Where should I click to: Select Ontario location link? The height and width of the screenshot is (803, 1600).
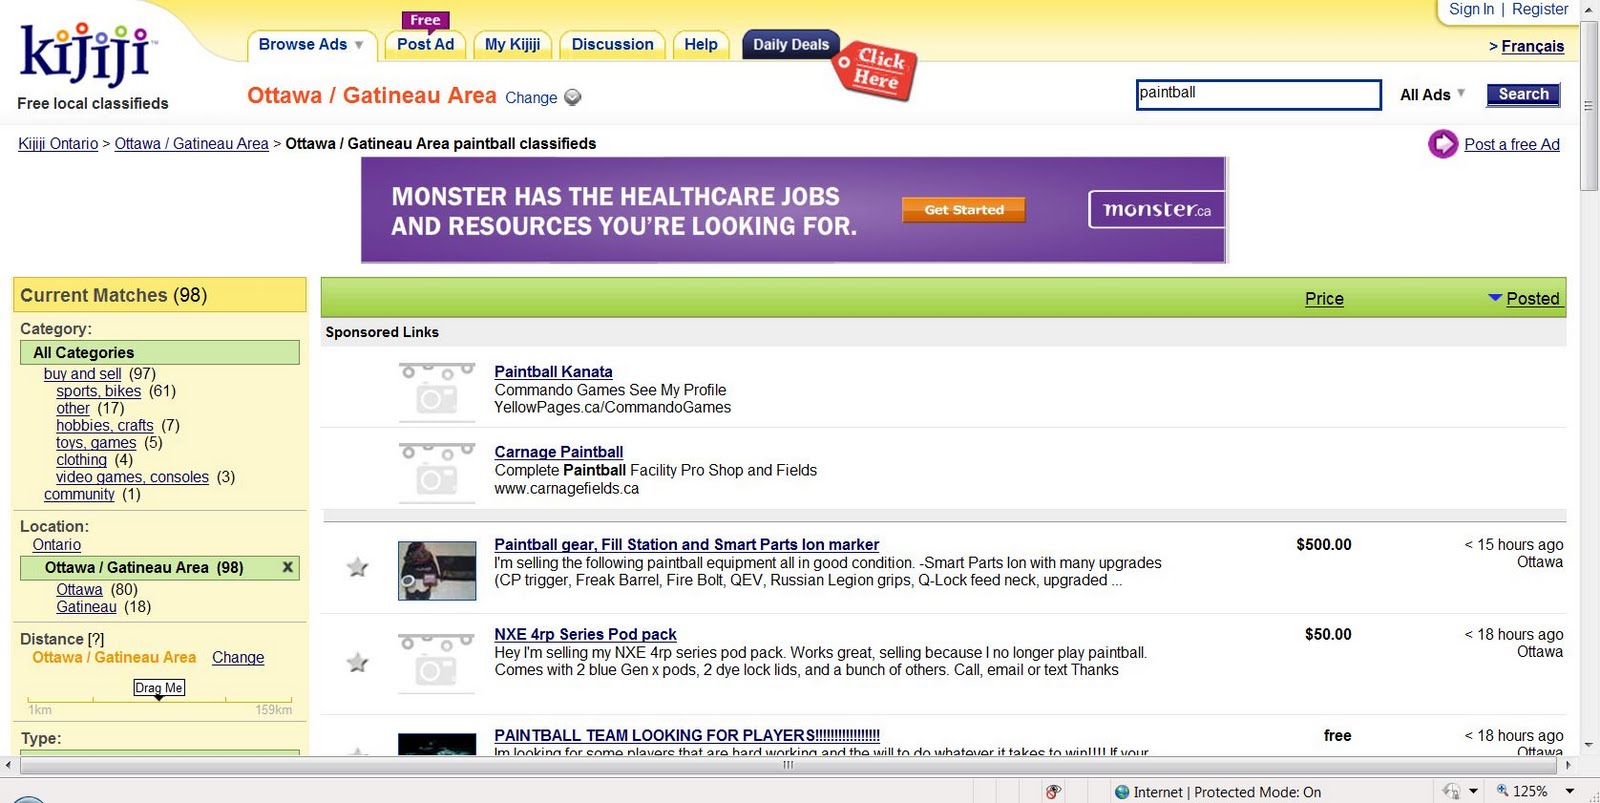tap(57, 545)
